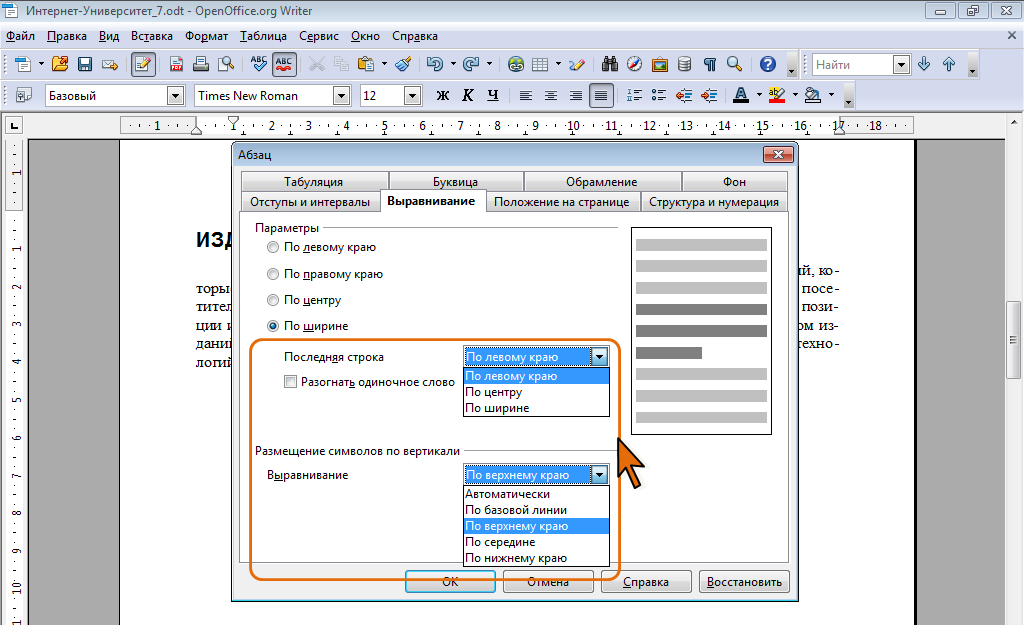Select the Format Paintbrush icon
The image size is (1024, 625).
pyautogui.click(x=404, y=64)
